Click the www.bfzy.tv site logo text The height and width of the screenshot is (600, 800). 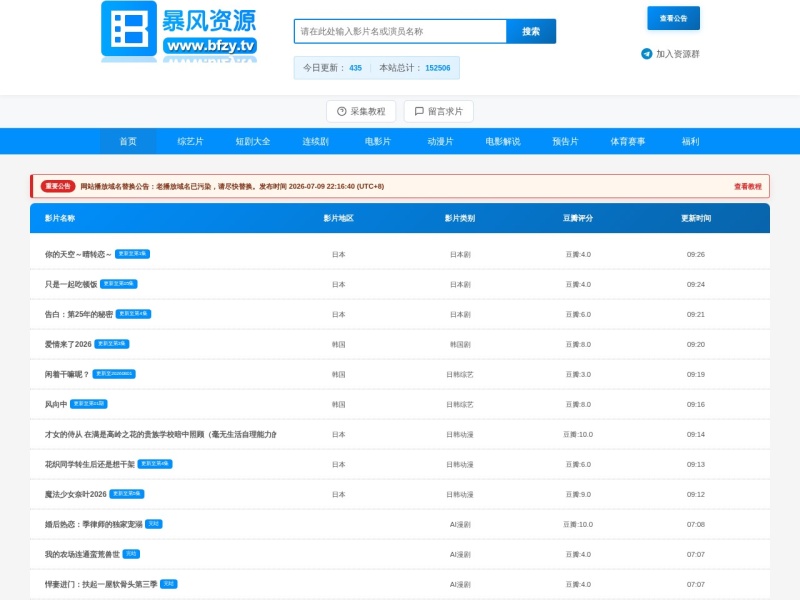point(210,46)
